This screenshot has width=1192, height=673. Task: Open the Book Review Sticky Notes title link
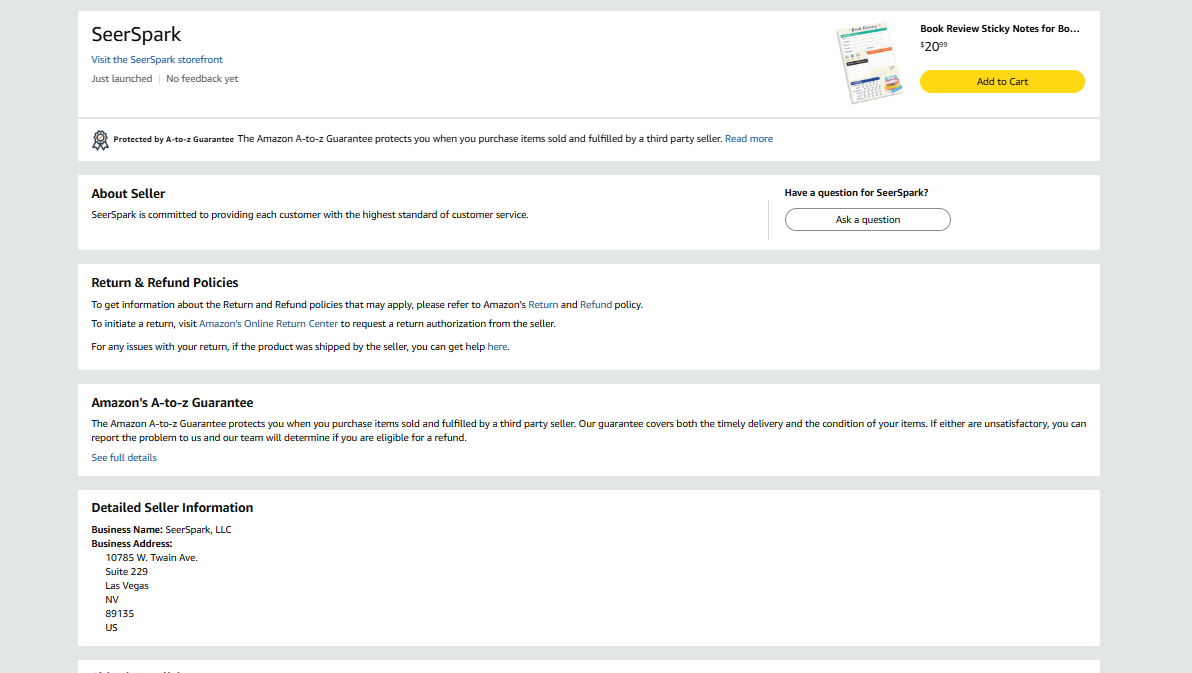tap(999, 29)
